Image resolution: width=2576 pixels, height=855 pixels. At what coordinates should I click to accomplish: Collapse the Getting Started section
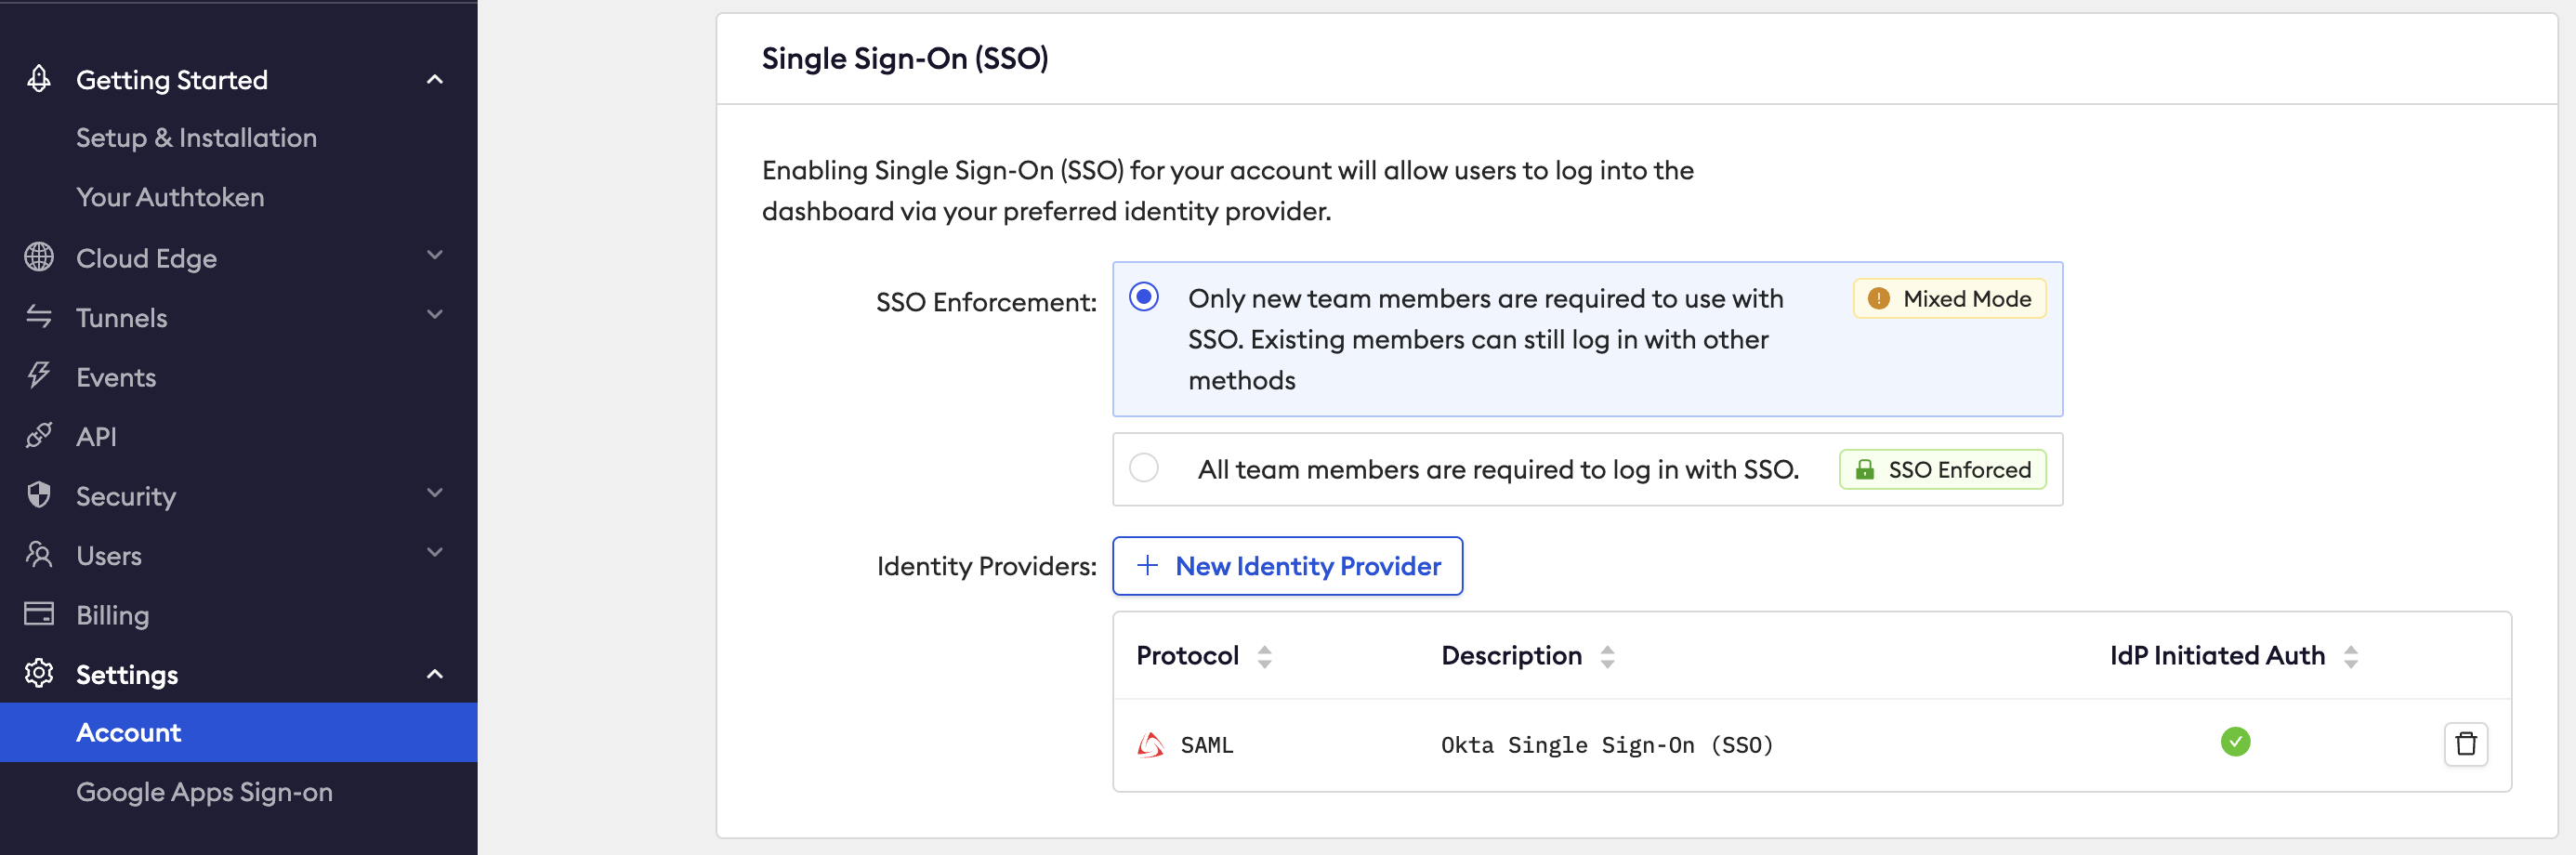[x=434, y=78]
